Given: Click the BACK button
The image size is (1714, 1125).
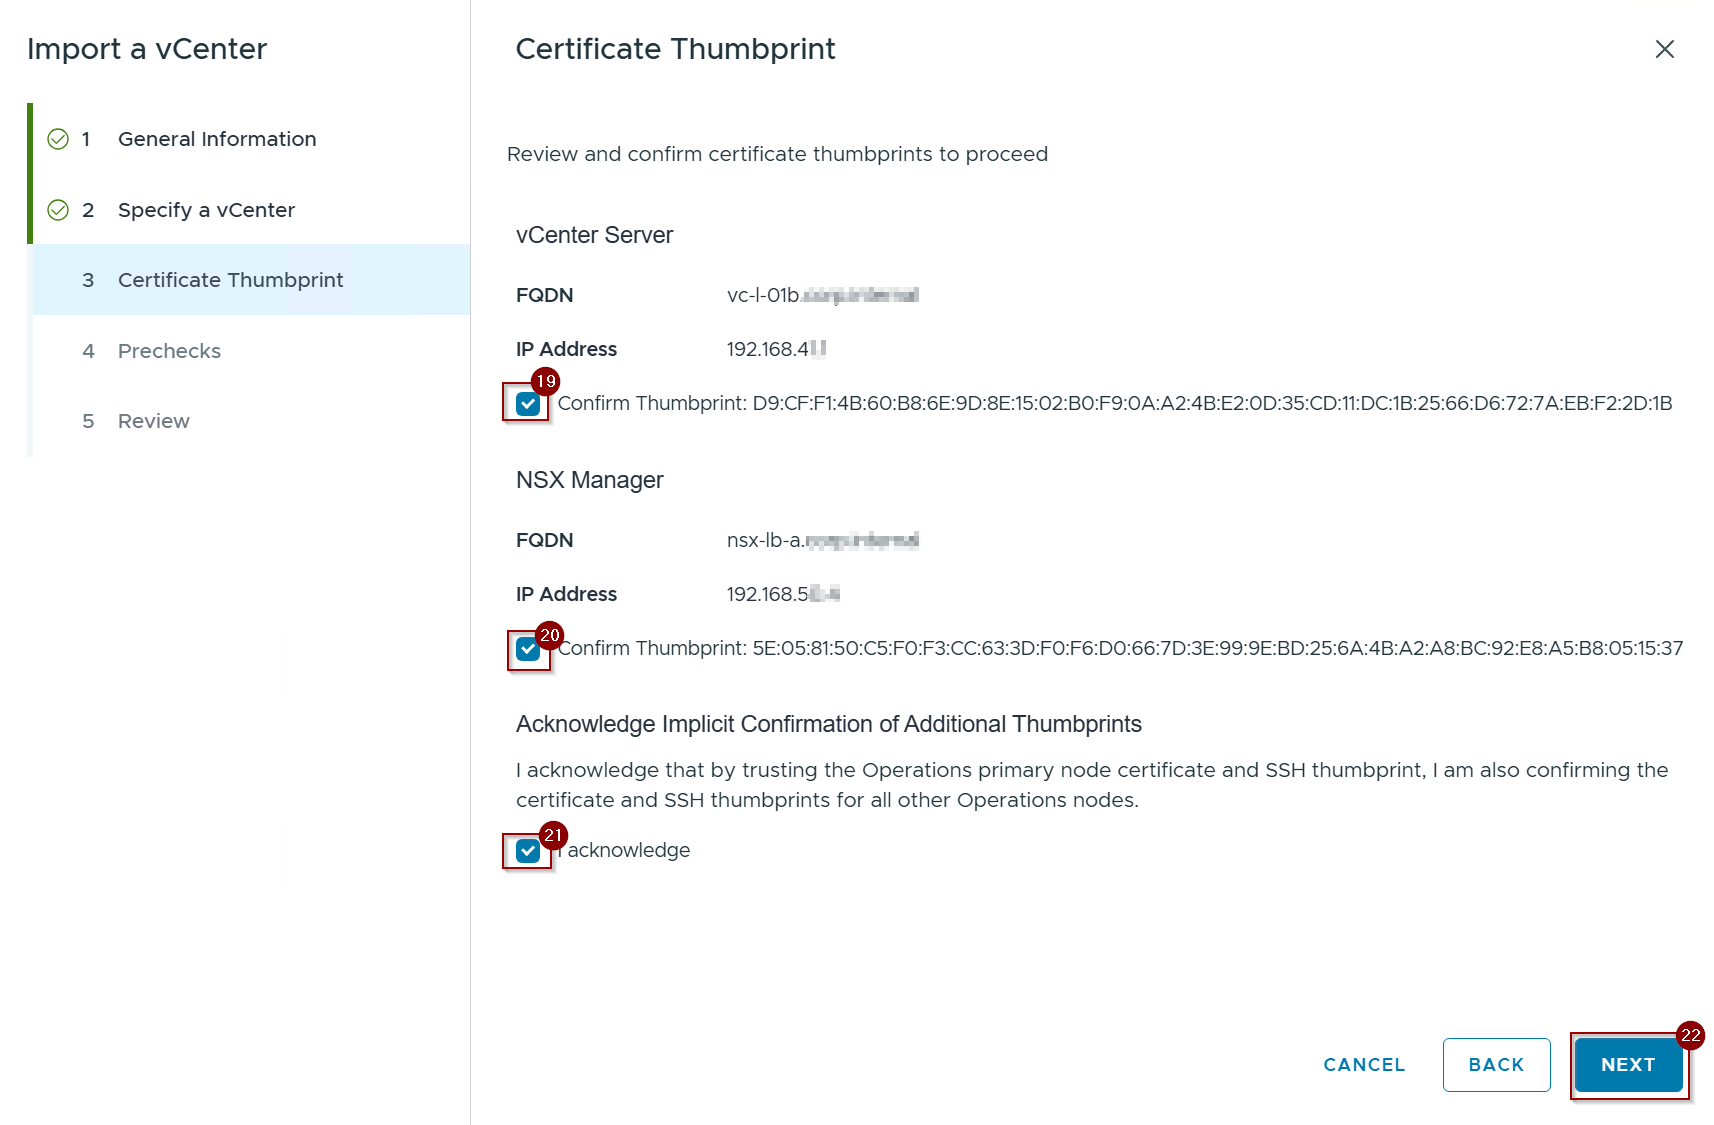Looking at the screenshot, I should [1496, 1065].
